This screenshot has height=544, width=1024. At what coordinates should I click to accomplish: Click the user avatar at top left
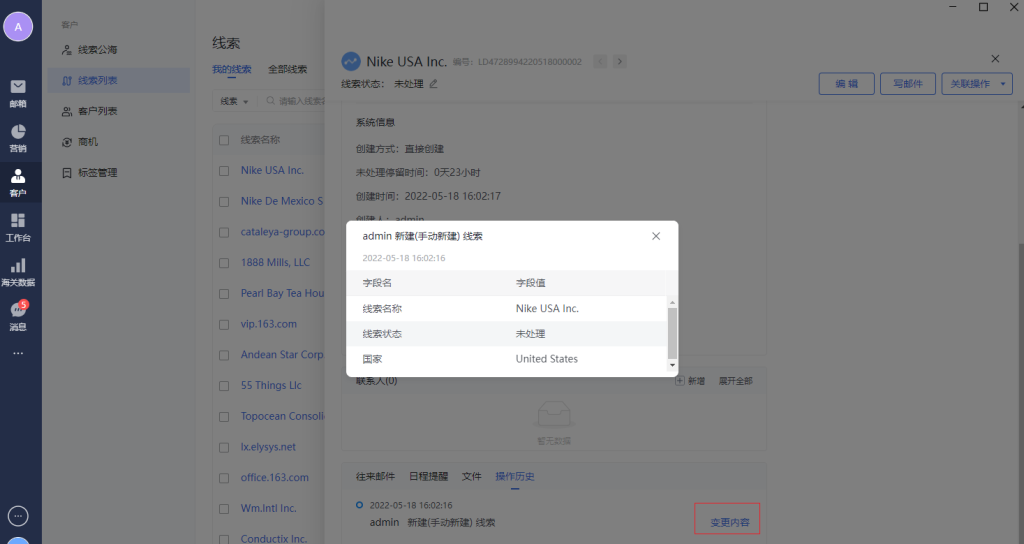(x=18, y=27)
